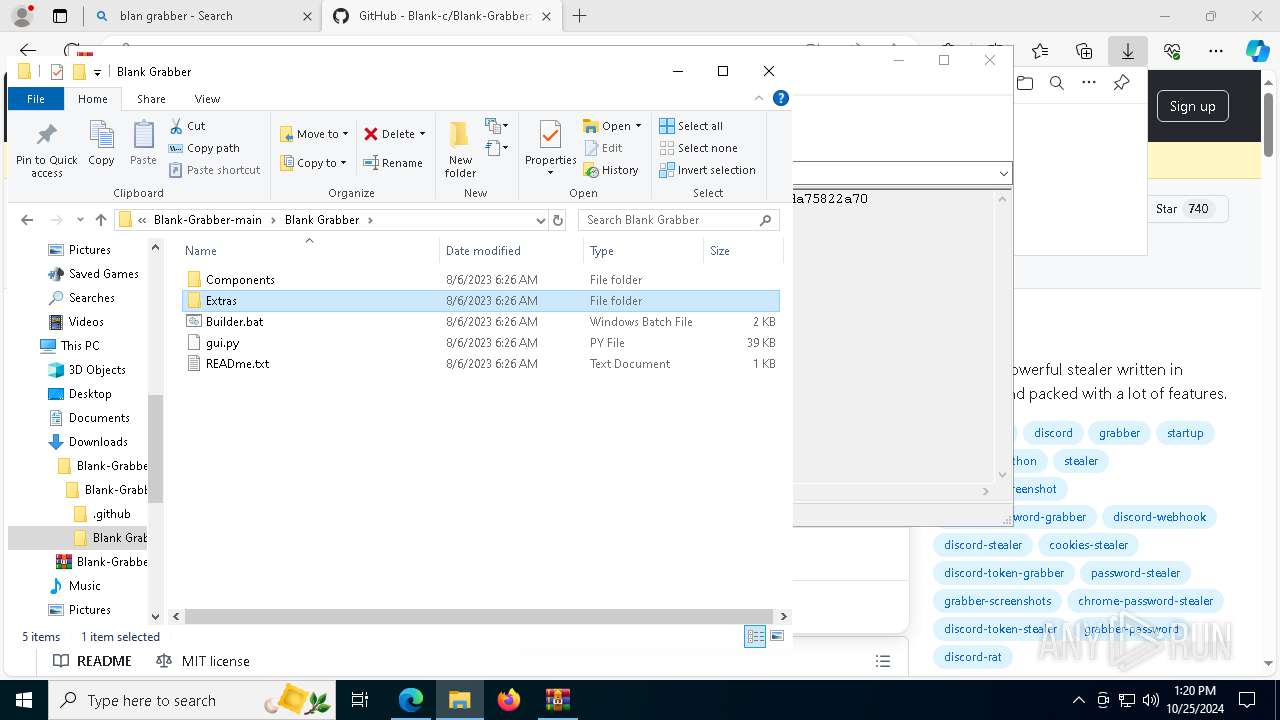Create a New folder from ribbon
Image resolution: width=1280 pixels, height=720 pixels.
click(460, 150)
